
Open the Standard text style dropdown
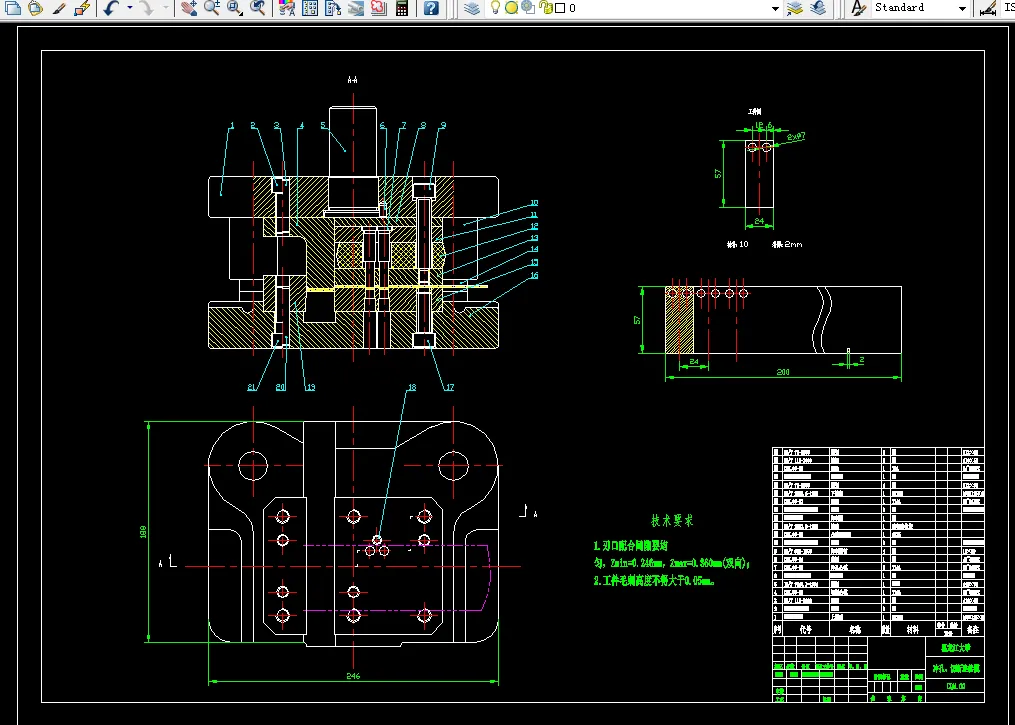(963, 8)
